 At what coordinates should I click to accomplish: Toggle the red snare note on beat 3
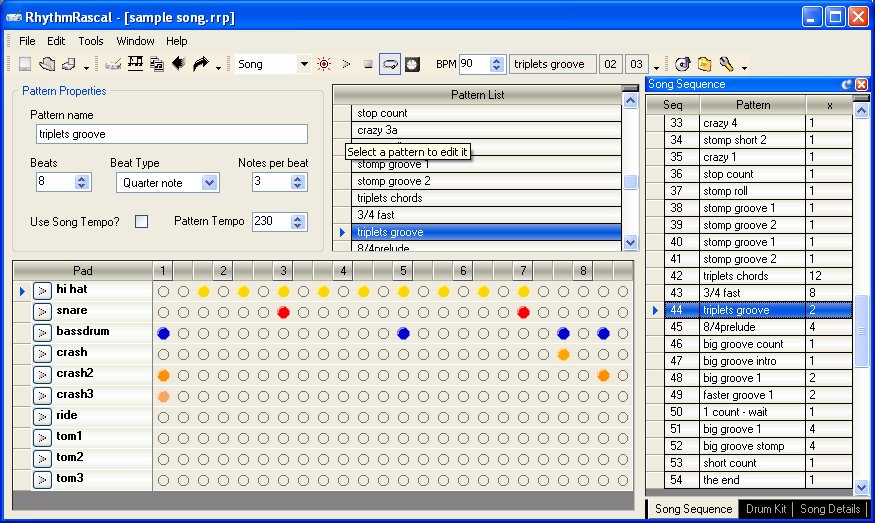click(283, 312)
